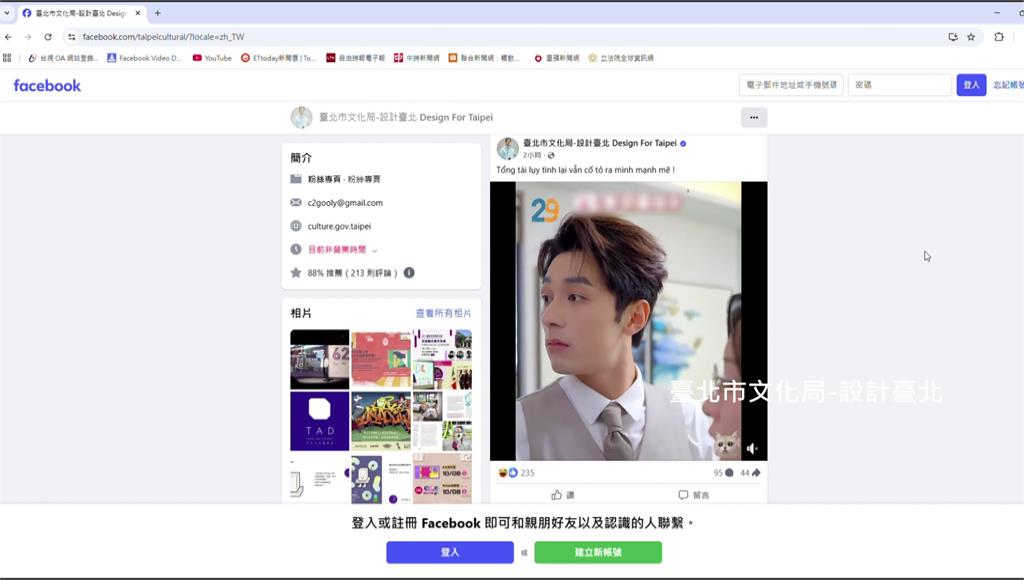The width and height of the screenshot is (1024, 580).
Task: Open the Chrome apps grid icon
Action: [x=8, y=58]
